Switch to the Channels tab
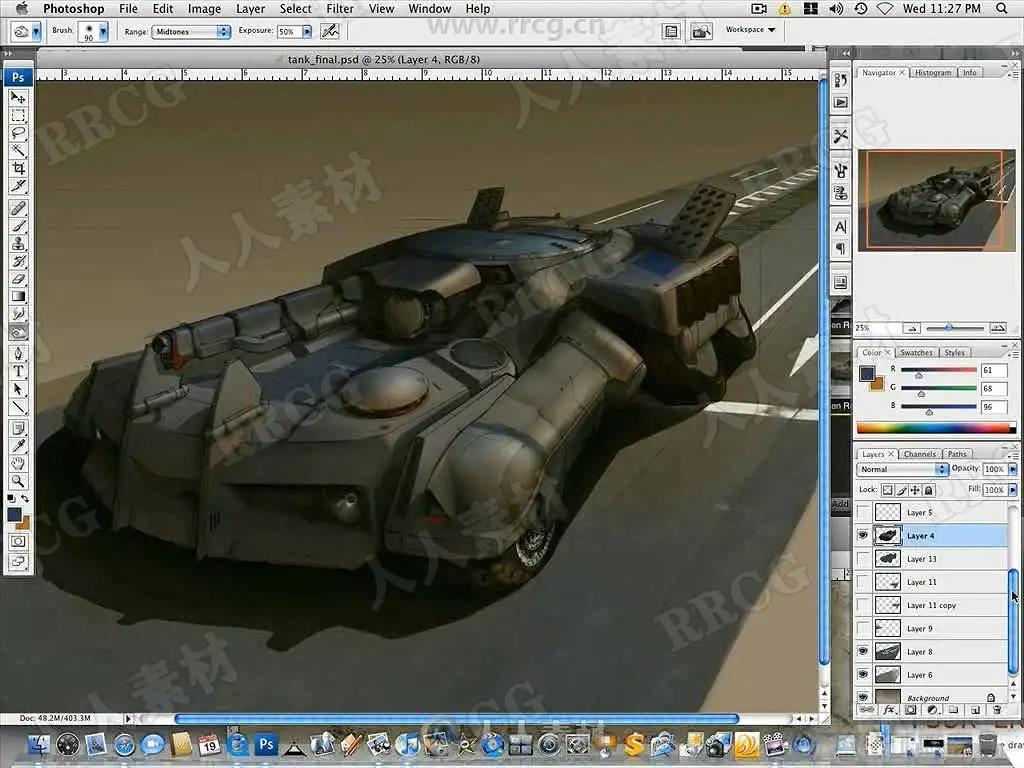The height and width of the screenshot is (768, 1024). pyautogui.click(x=919, y=454)
